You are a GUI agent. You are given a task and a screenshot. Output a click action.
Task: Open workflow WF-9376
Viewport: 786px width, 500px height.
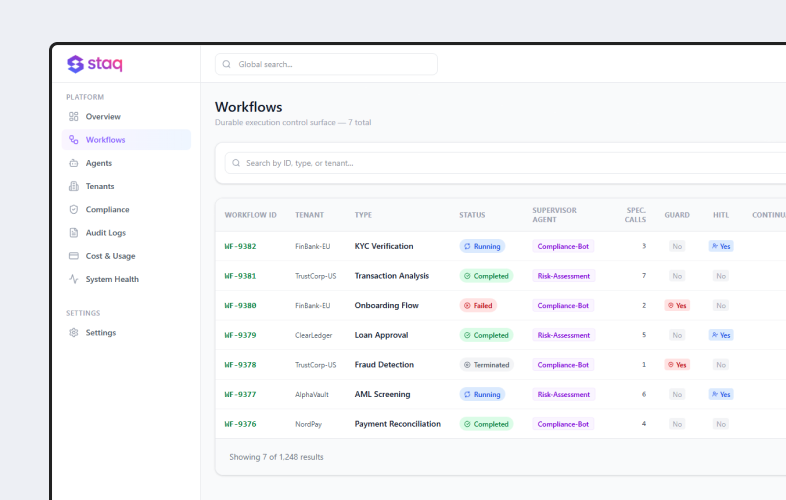coord(240,424)
